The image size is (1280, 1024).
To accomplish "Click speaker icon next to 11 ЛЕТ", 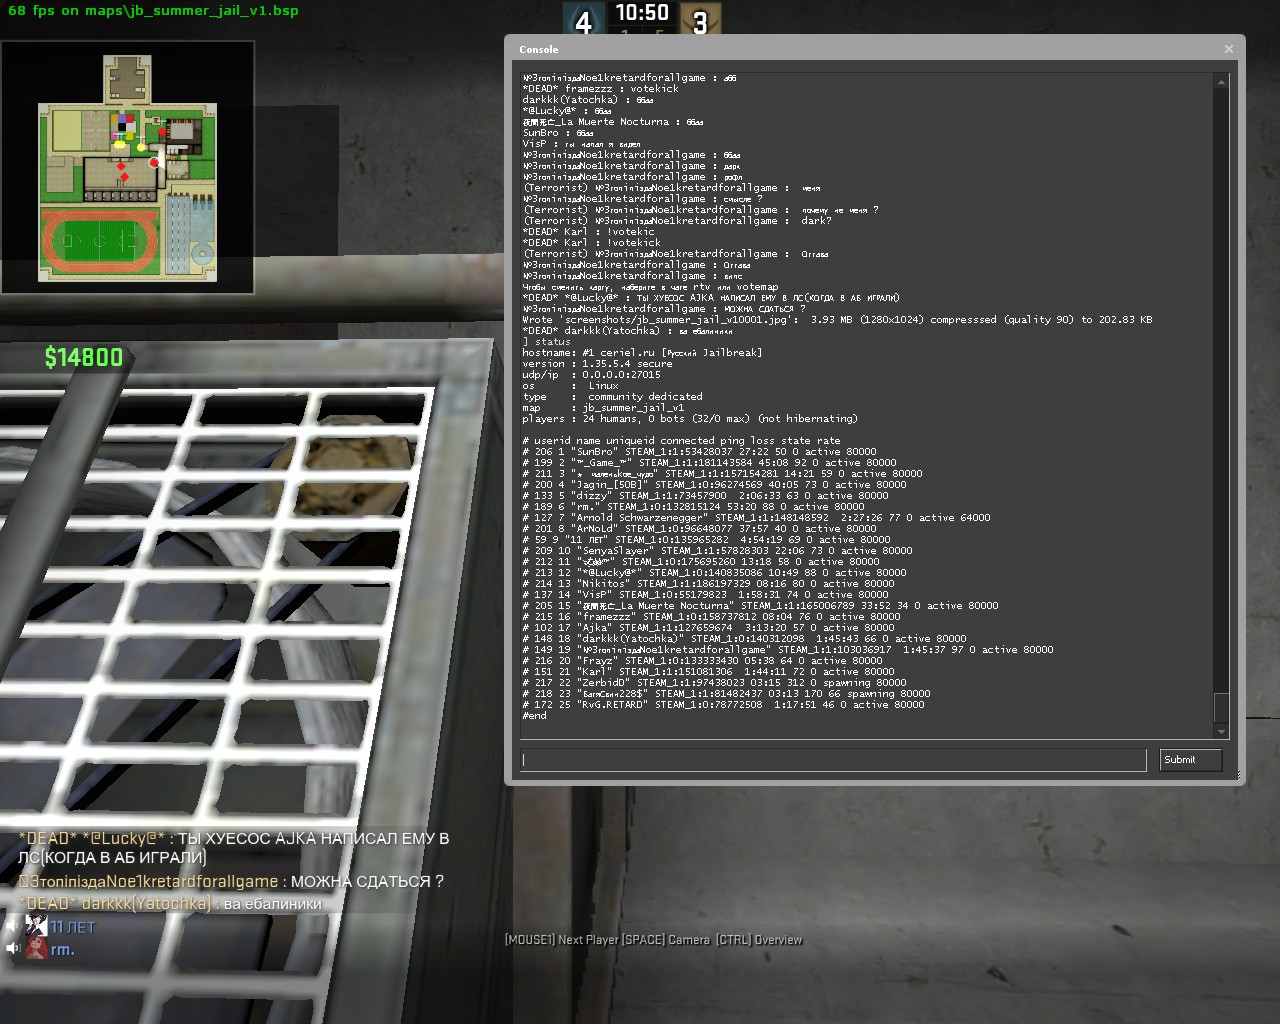I will (10, 927).
